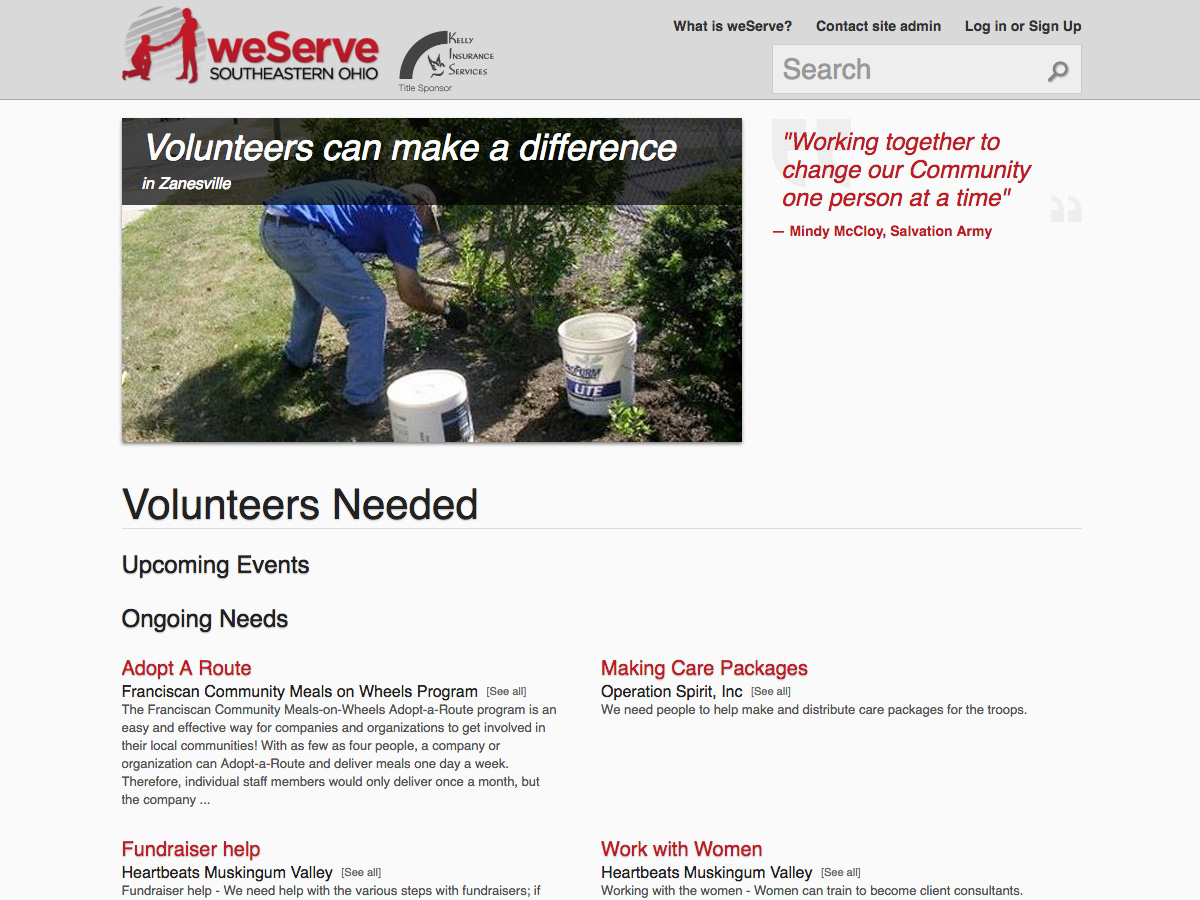Viewport: 1200px width, 900px height.
Task: Click the search magnifier icon
Action: coord(1058,71)
